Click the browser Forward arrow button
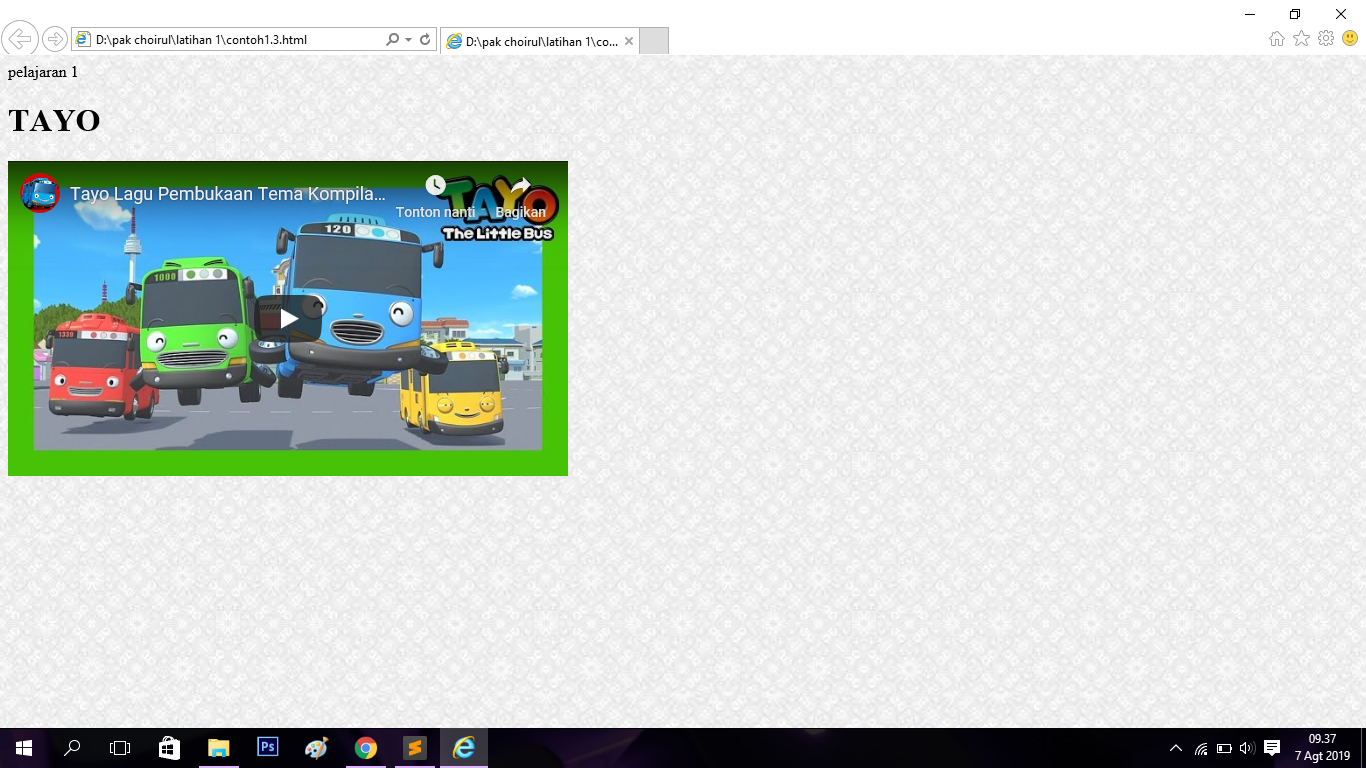 click(x=55, y=40)
